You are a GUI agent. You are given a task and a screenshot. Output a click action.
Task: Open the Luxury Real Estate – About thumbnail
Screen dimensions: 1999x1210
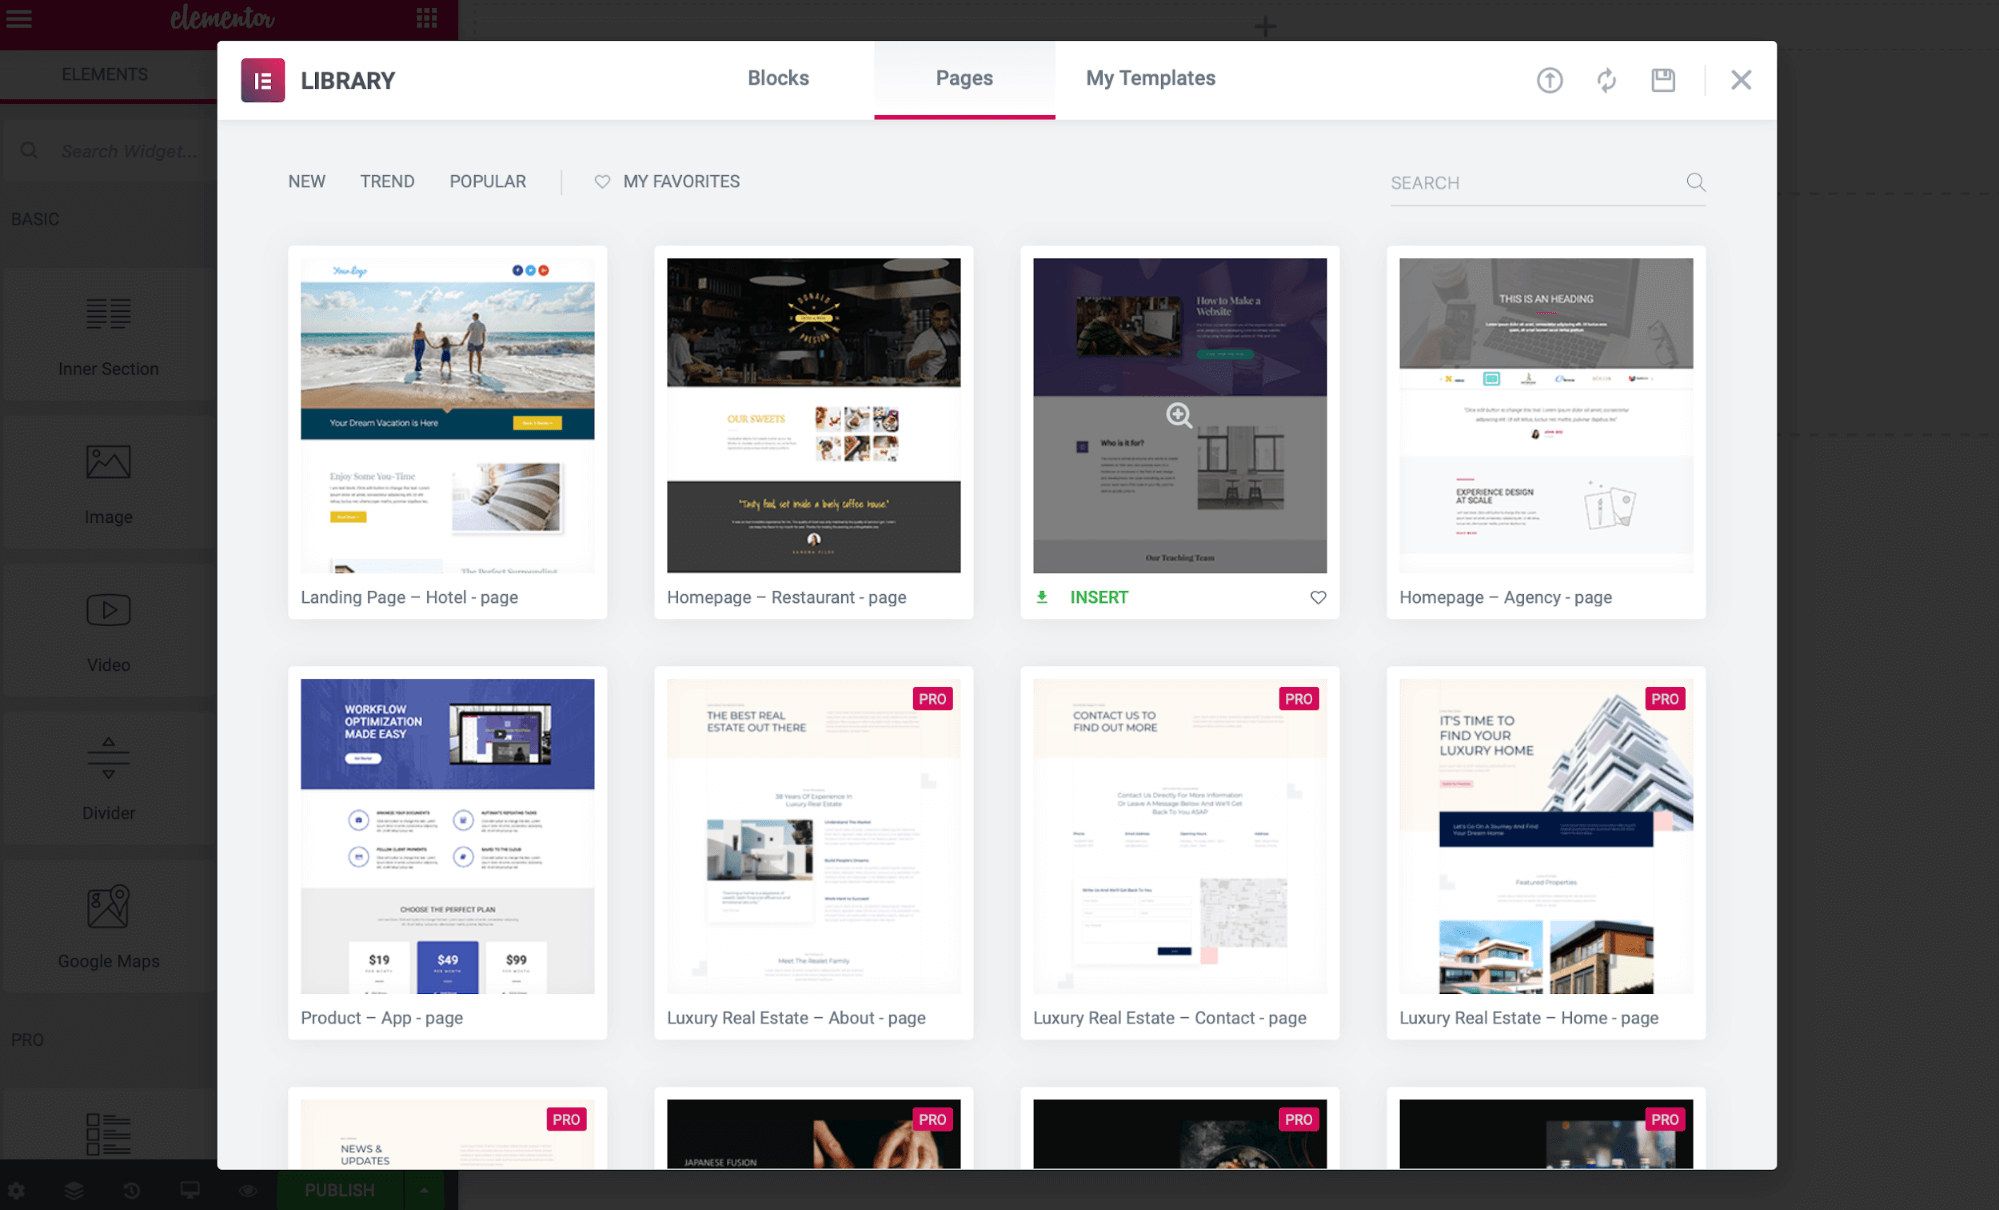813,836
